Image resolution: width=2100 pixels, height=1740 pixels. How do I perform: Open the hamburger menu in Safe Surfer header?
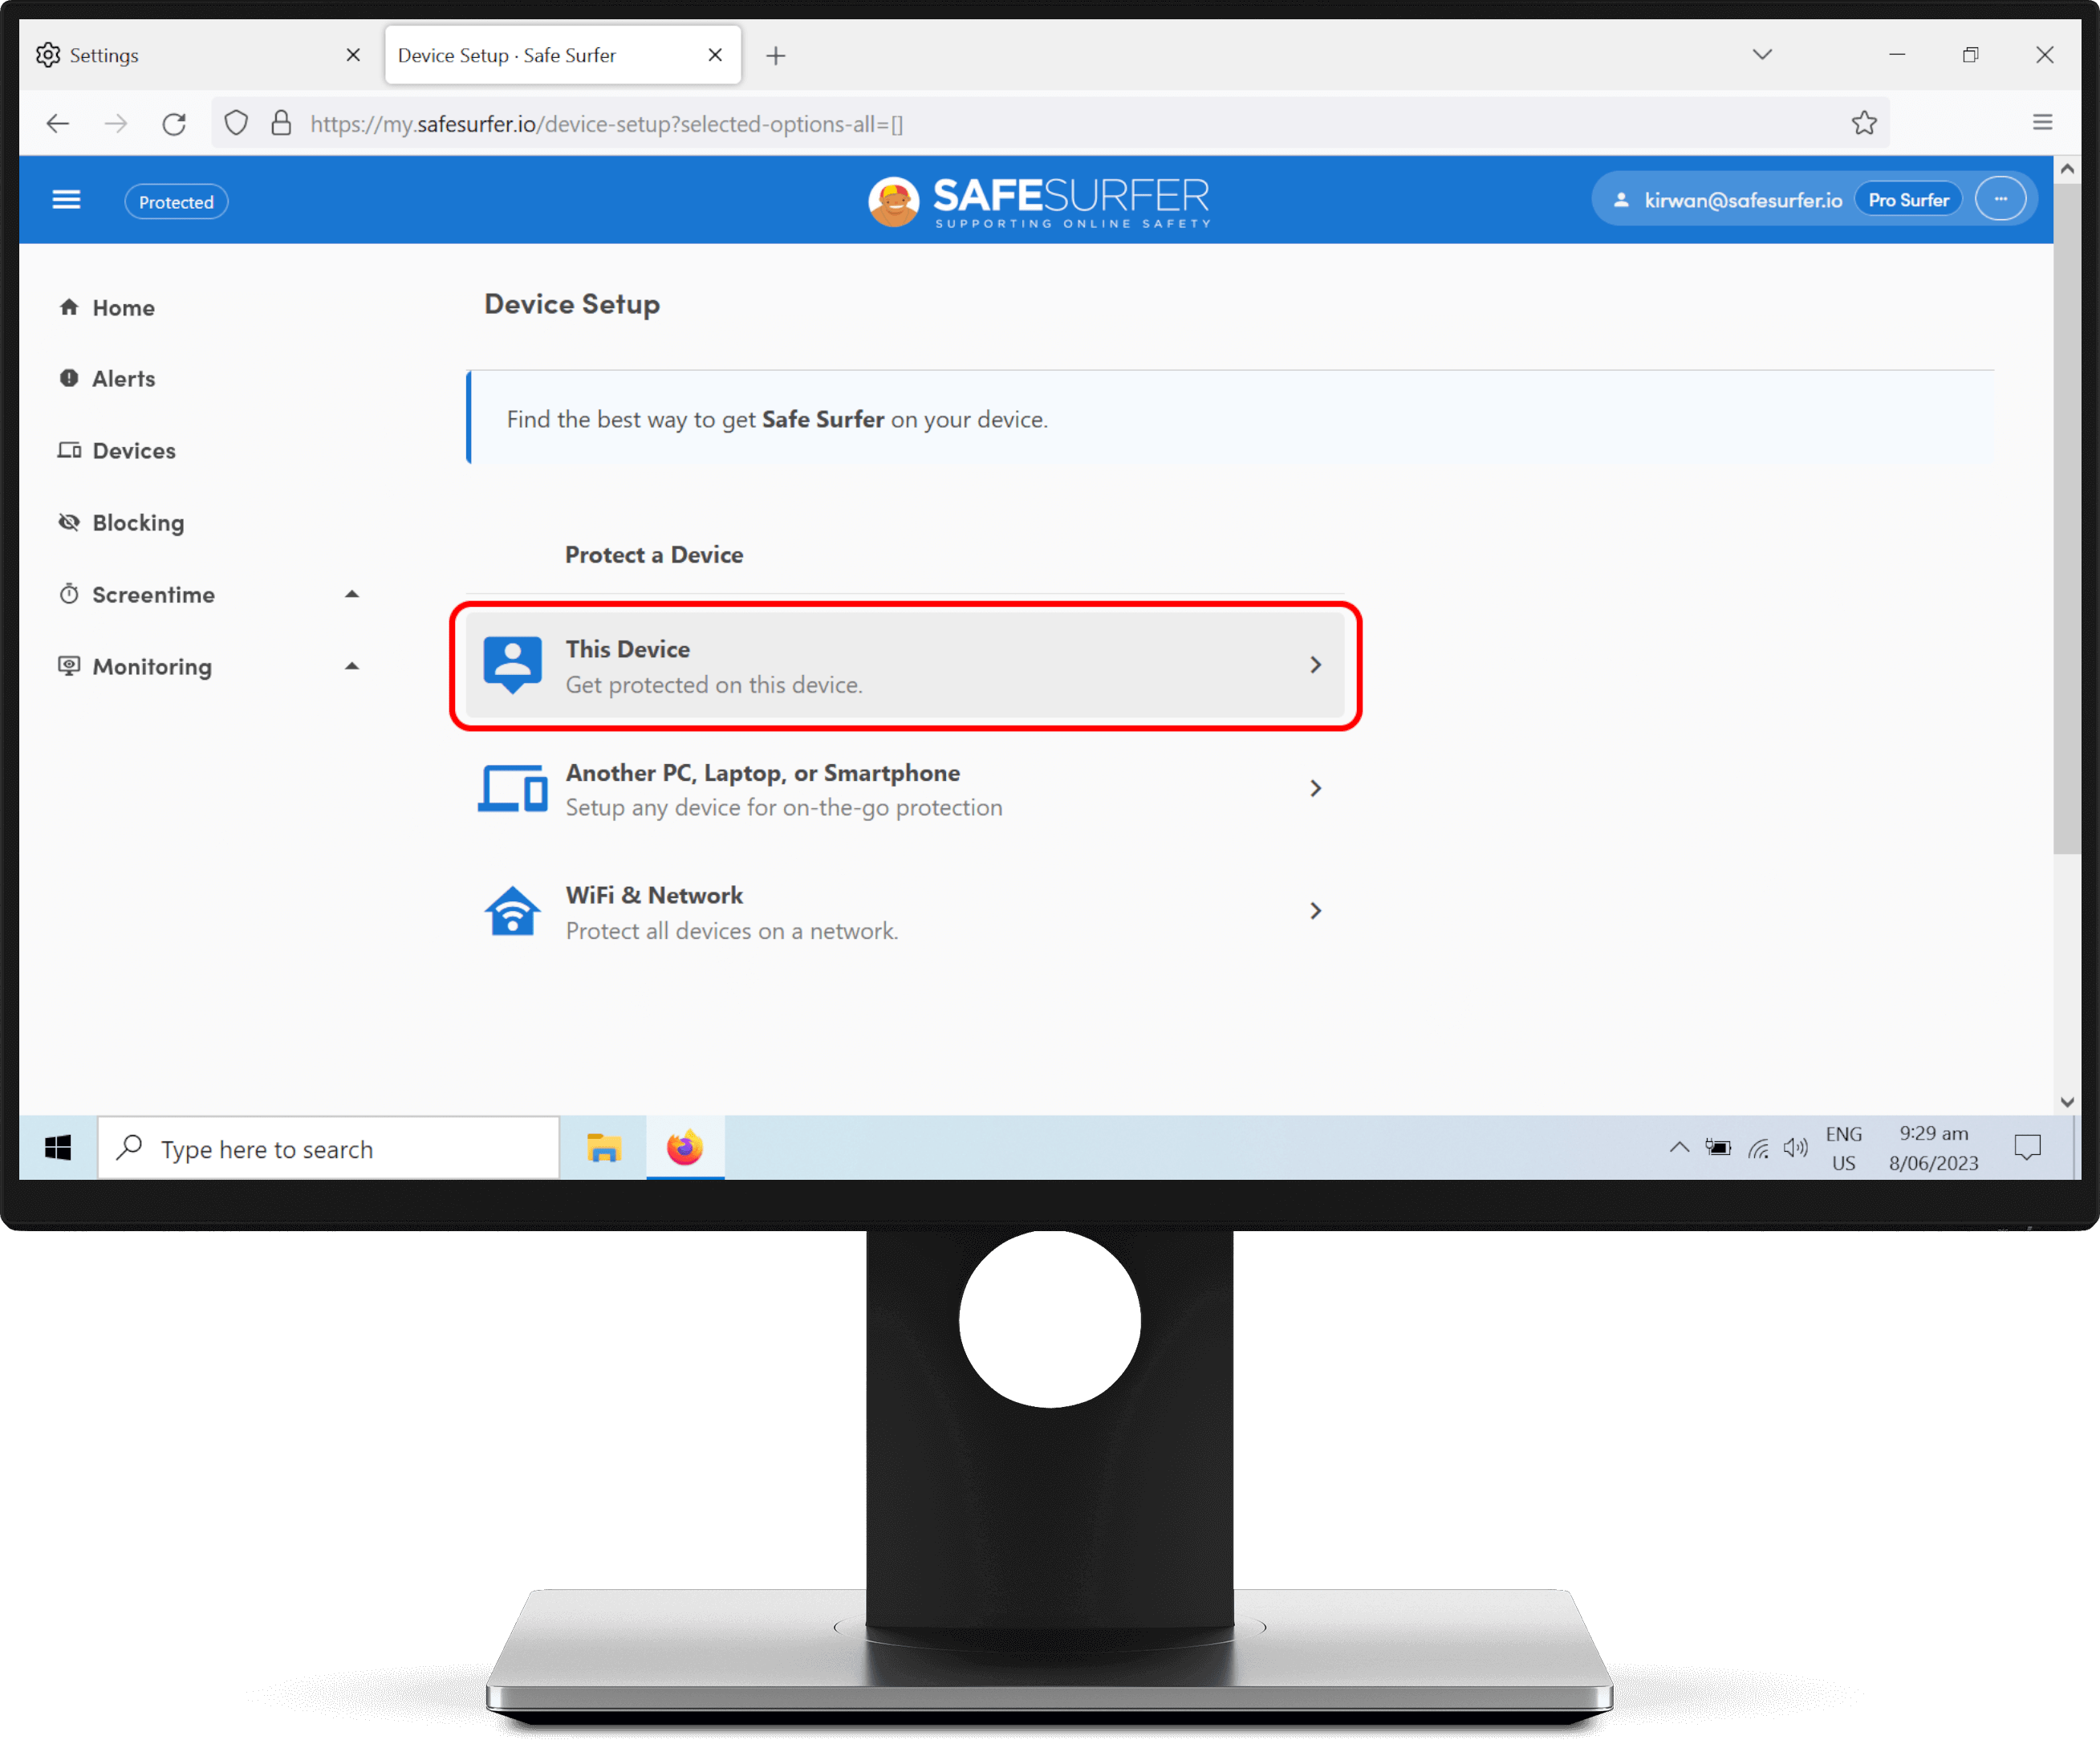[66, 200]
